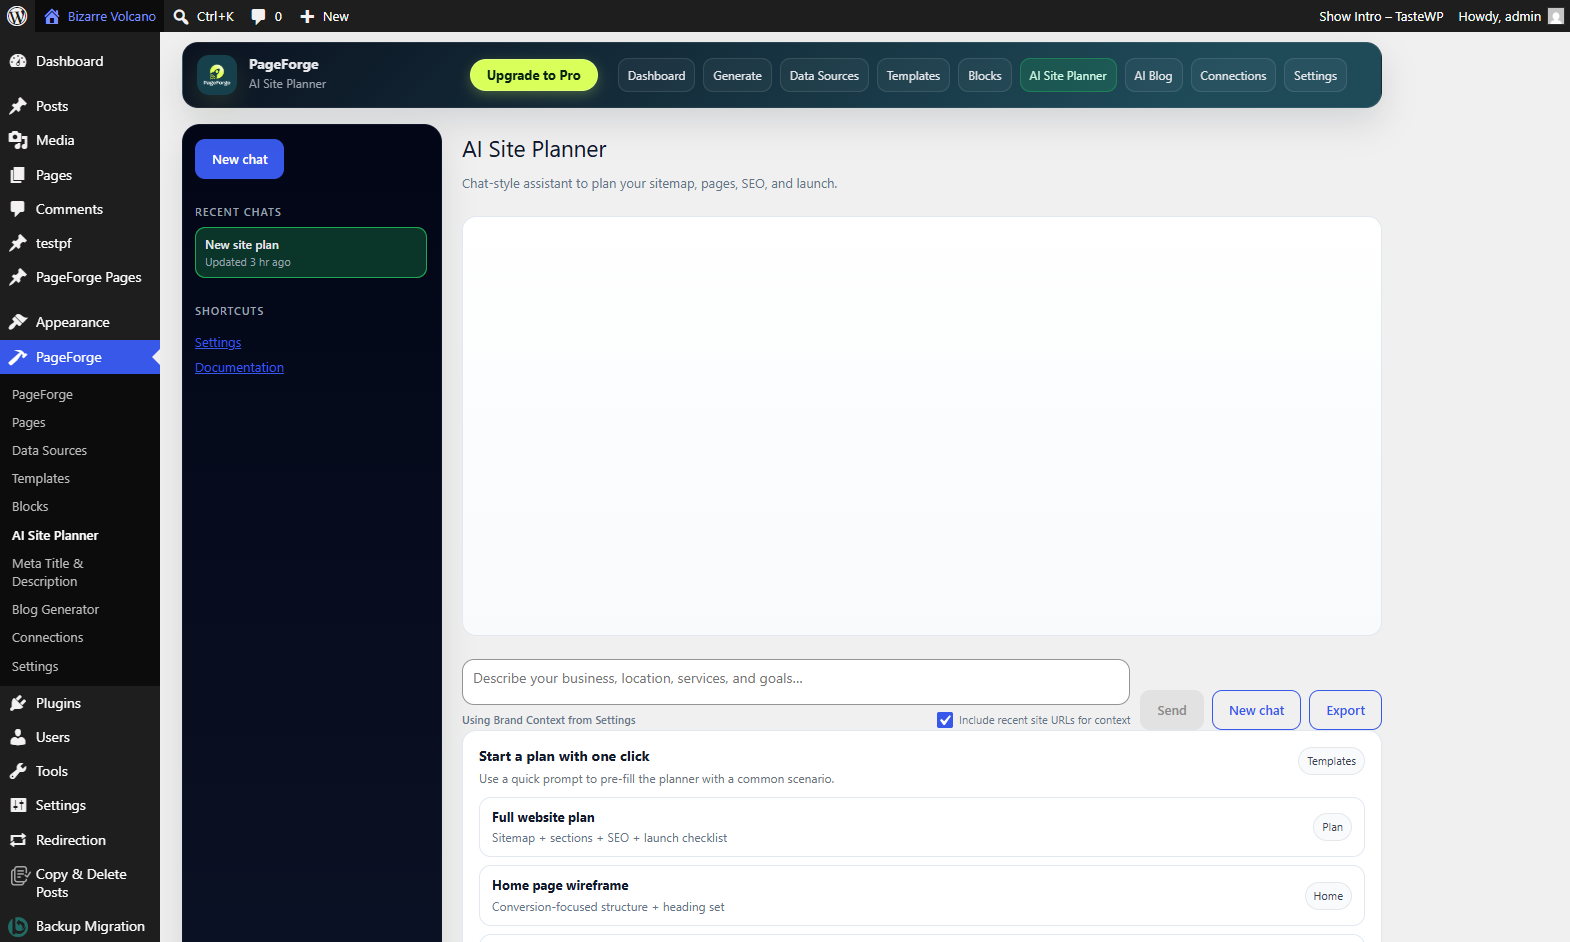Switch to the Templates tab in header

tap(914, 76)
